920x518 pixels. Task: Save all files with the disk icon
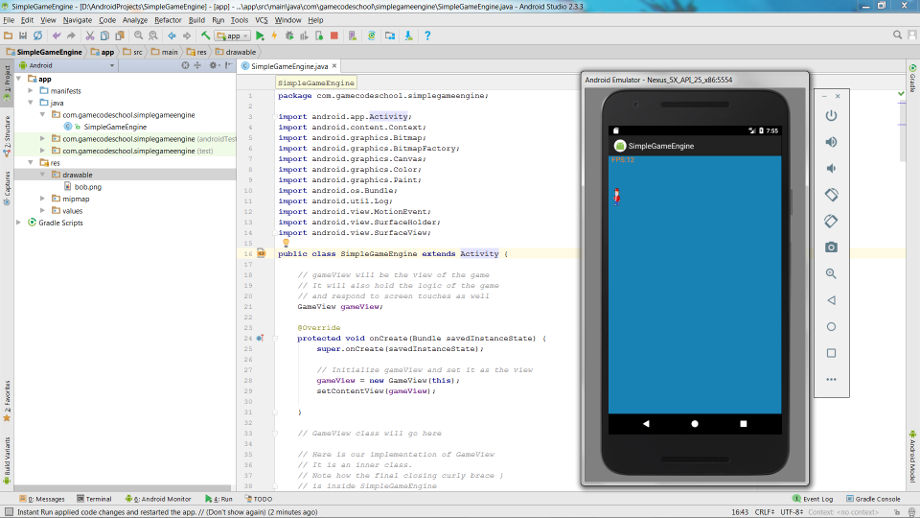click(23, 36)
